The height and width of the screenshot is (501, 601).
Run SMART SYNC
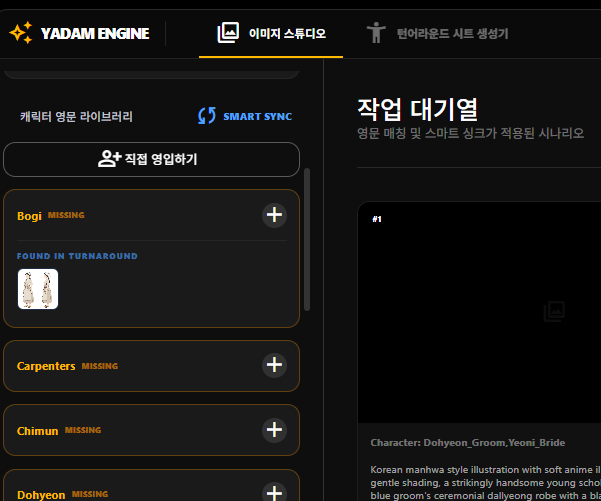[x=245, y=116]
